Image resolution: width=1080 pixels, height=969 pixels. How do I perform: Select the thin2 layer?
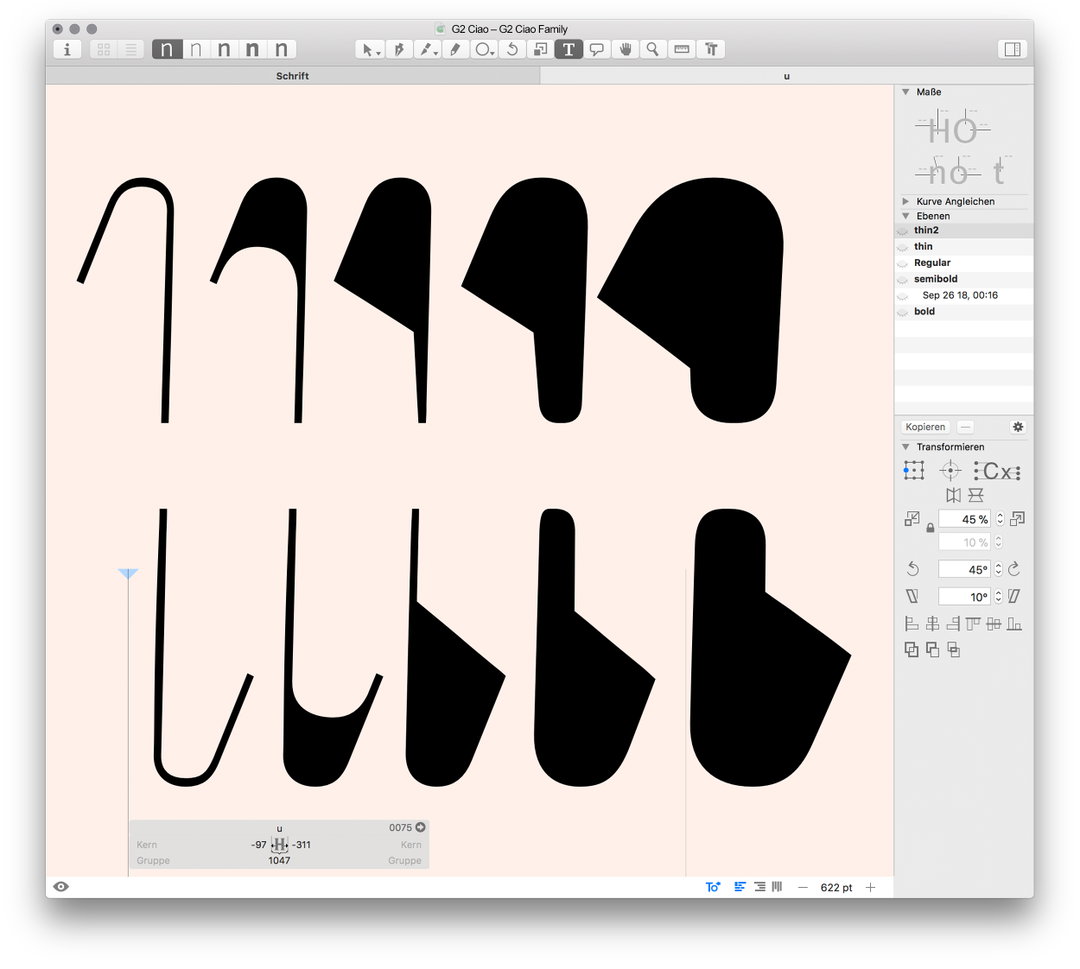(964, 230)
